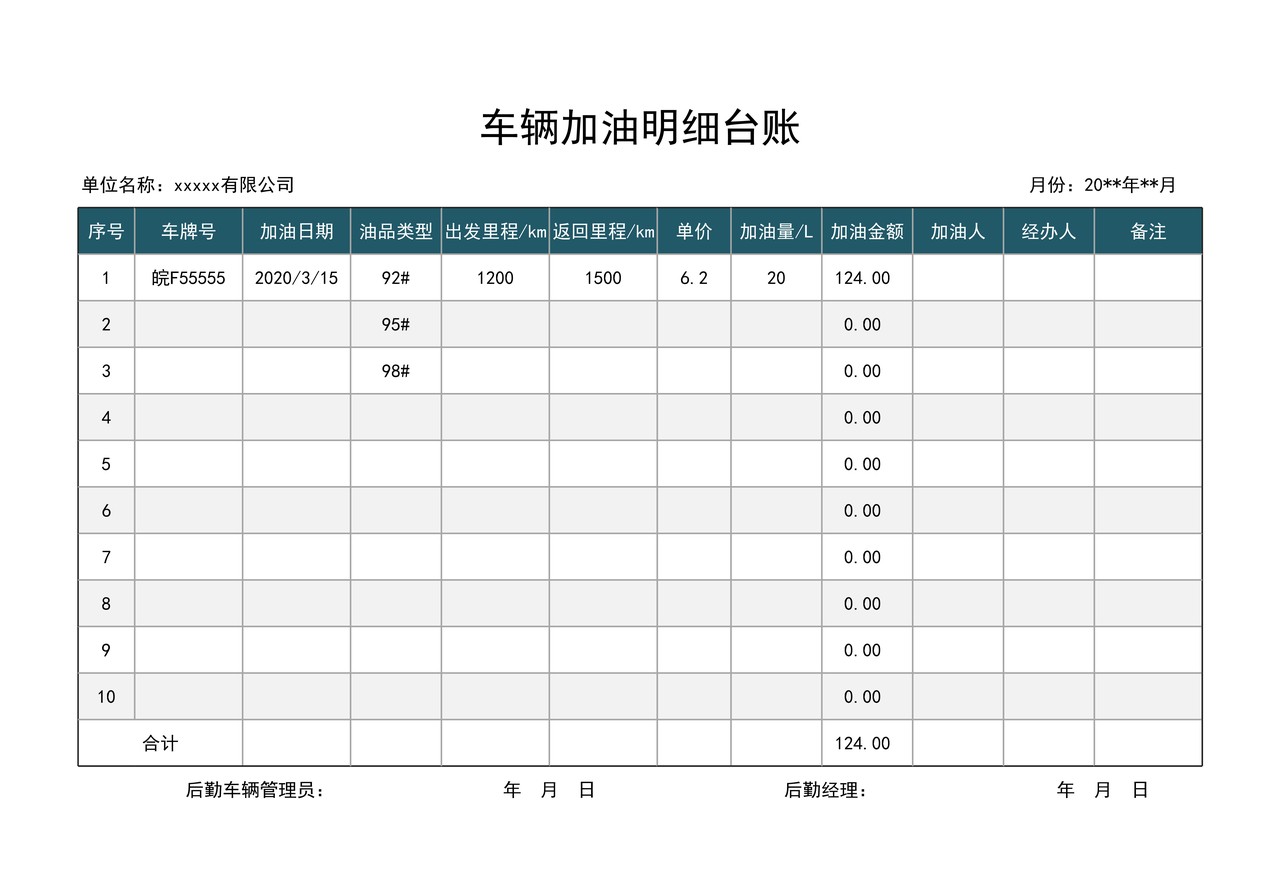
Task: Click the 返回里程/km column header
Action: tap(602, 230)
